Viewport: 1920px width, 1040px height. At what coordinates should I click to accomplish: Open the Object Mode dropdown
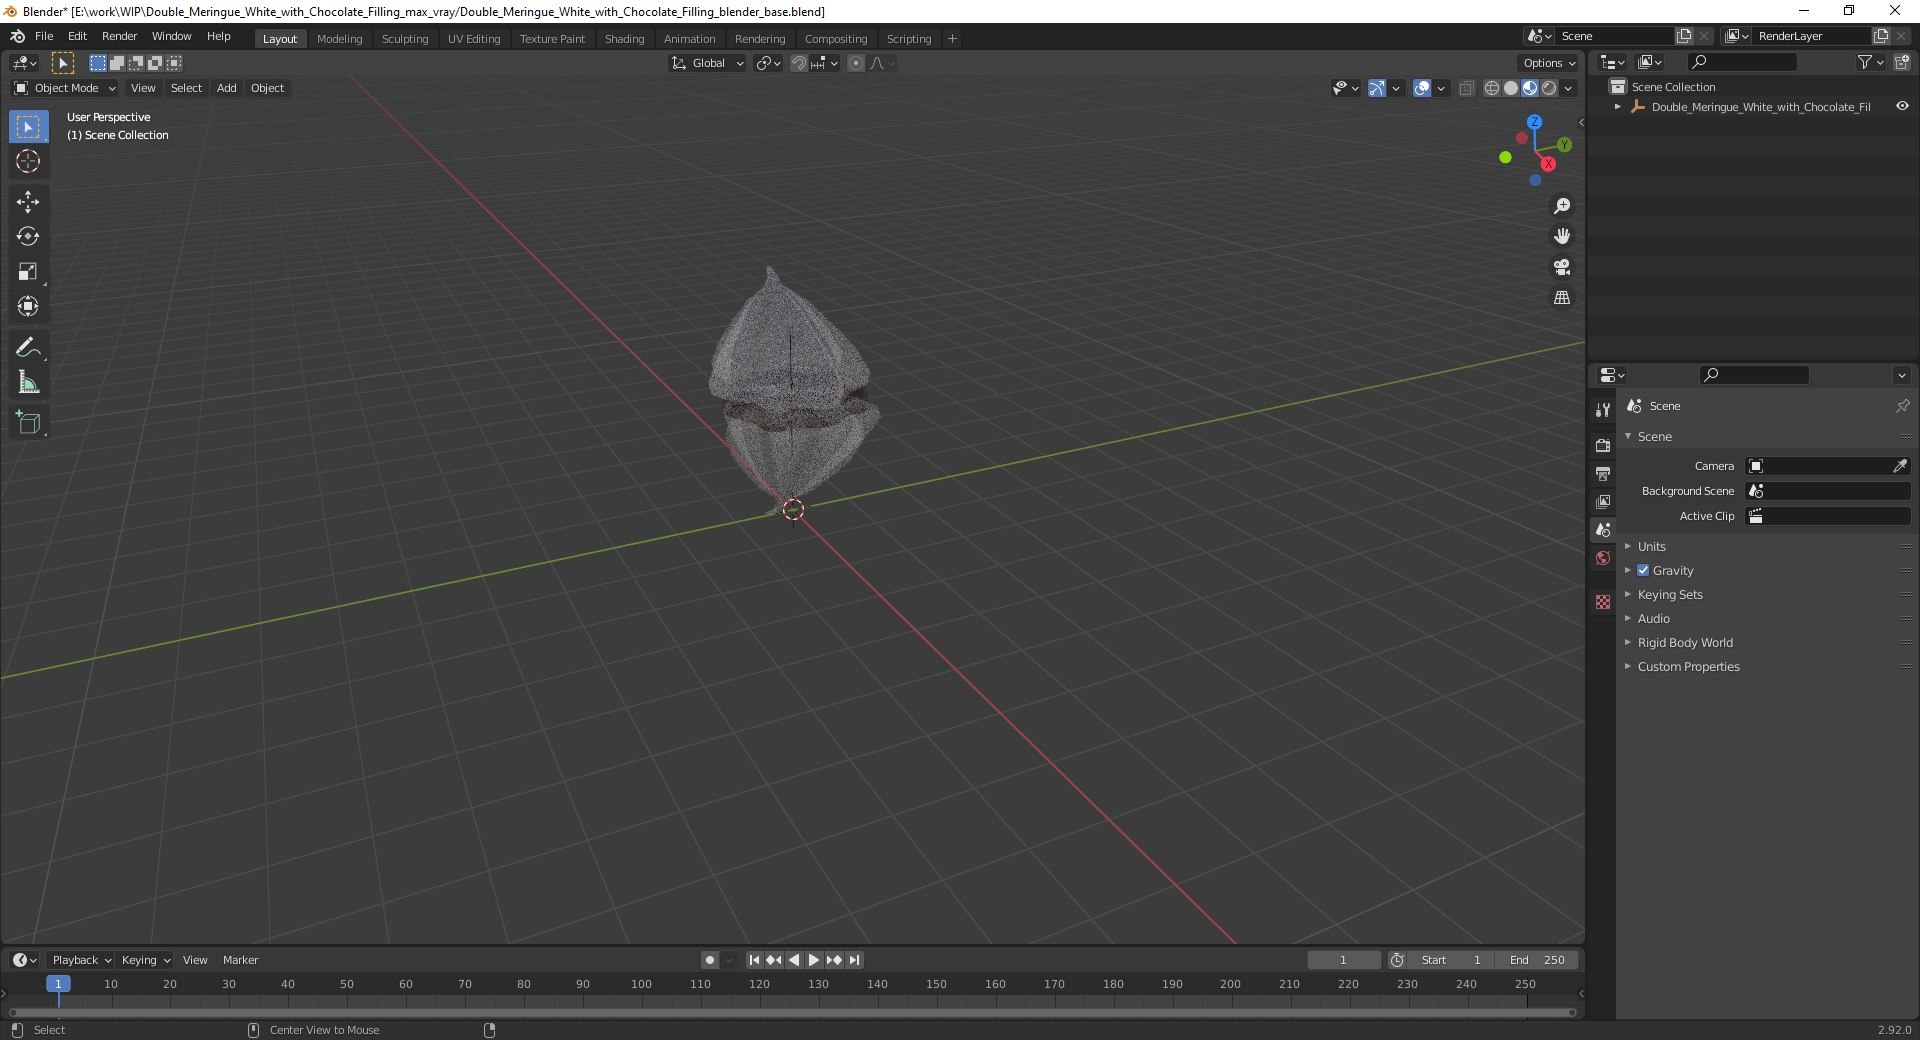(65, 88)
